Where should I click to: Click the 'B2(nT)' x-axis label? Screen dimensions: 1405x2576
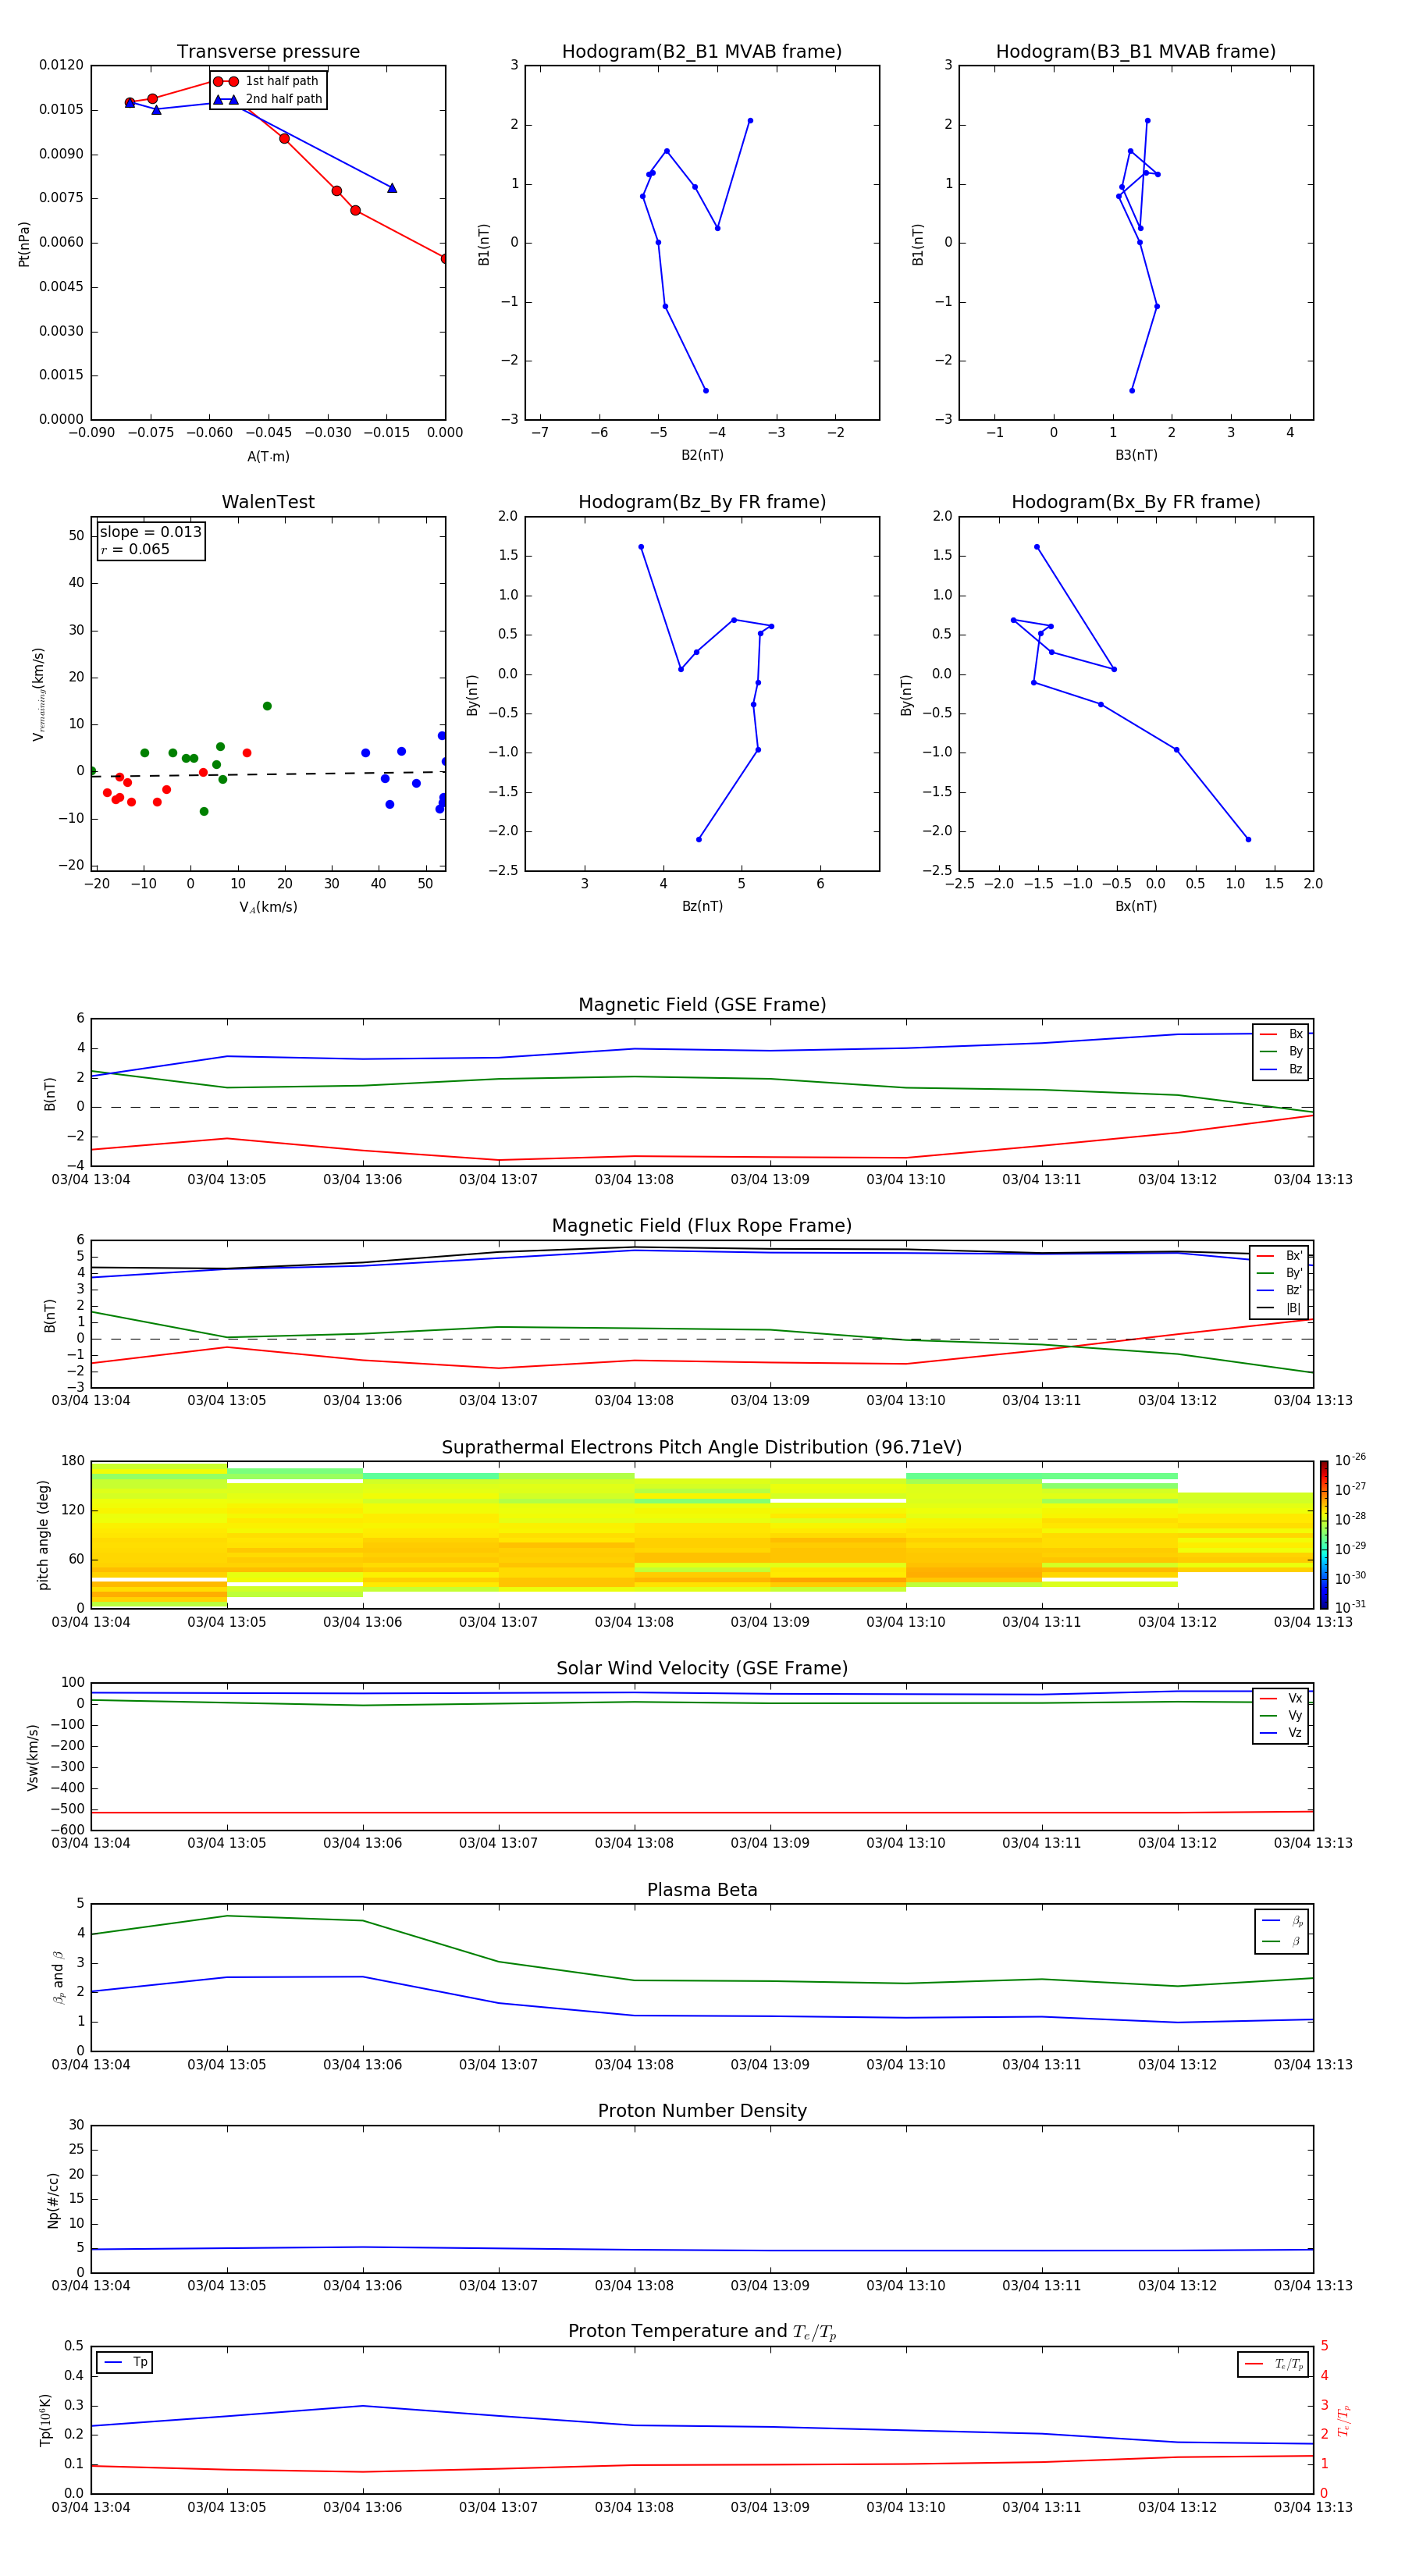pos(702,455)
